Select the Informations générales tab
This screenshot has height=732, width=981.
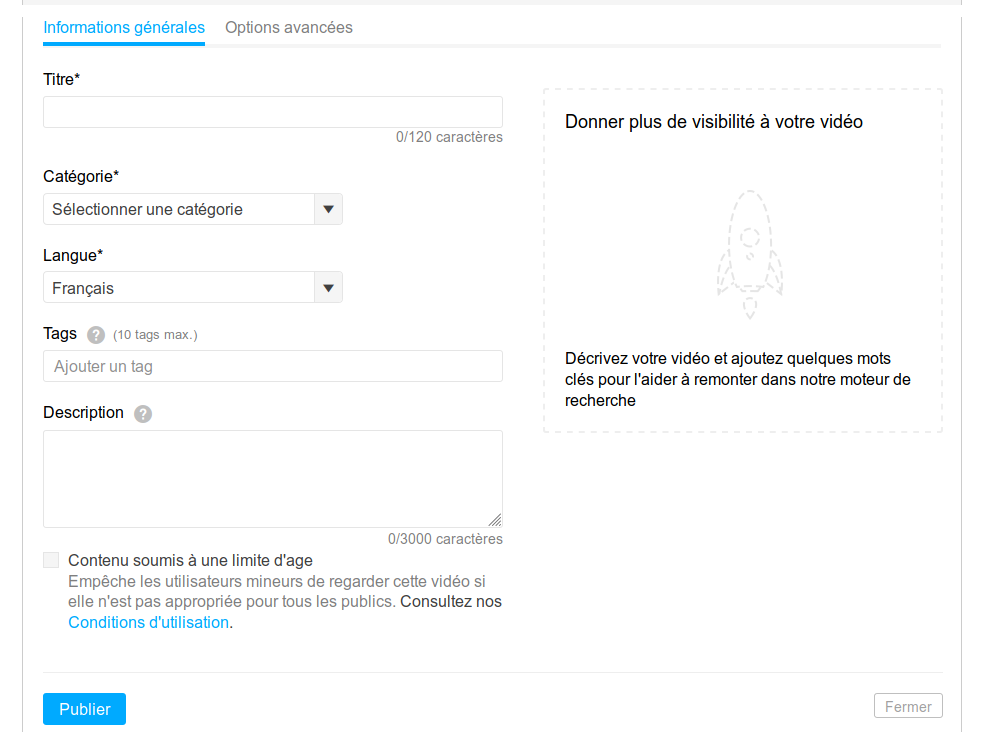coord(124,28)
